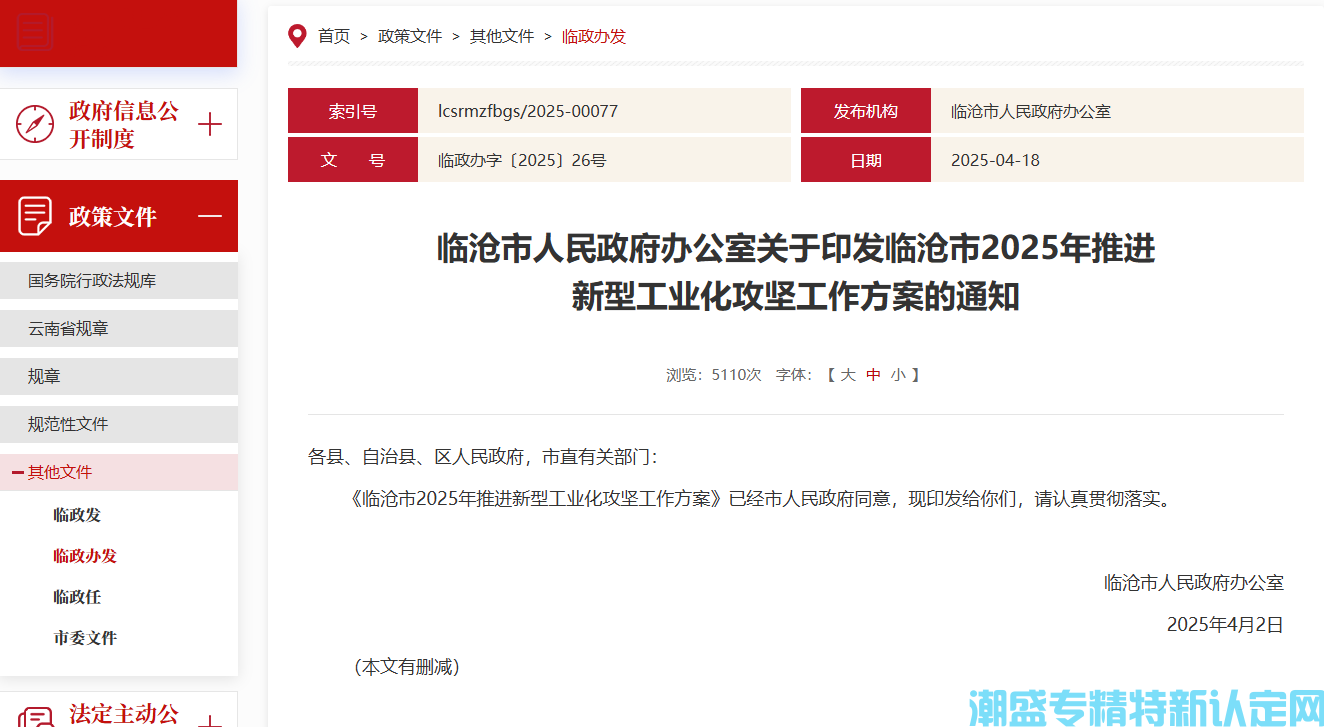
Task: Click 临政办发 in breadcrumb
Action: pyautogui.click(x=594, y=36)
